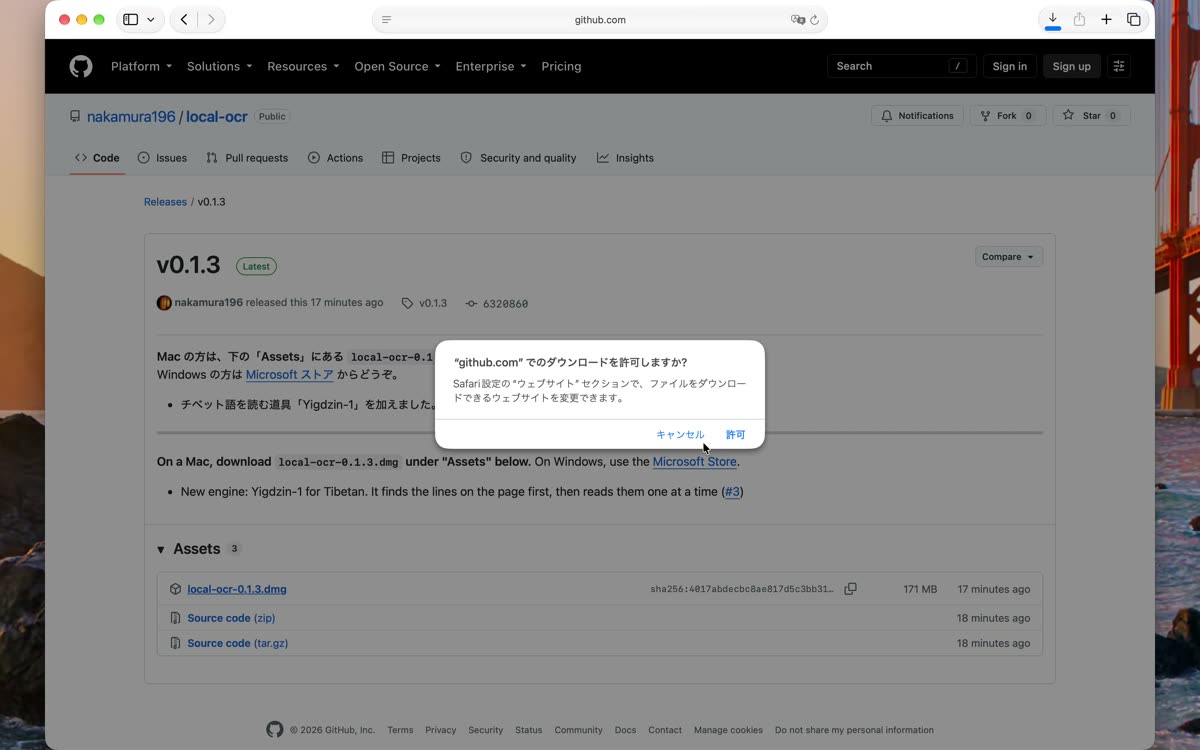Go back with Safari back arrow
This screenshot has width=1200, height=750.
[184, 19]
